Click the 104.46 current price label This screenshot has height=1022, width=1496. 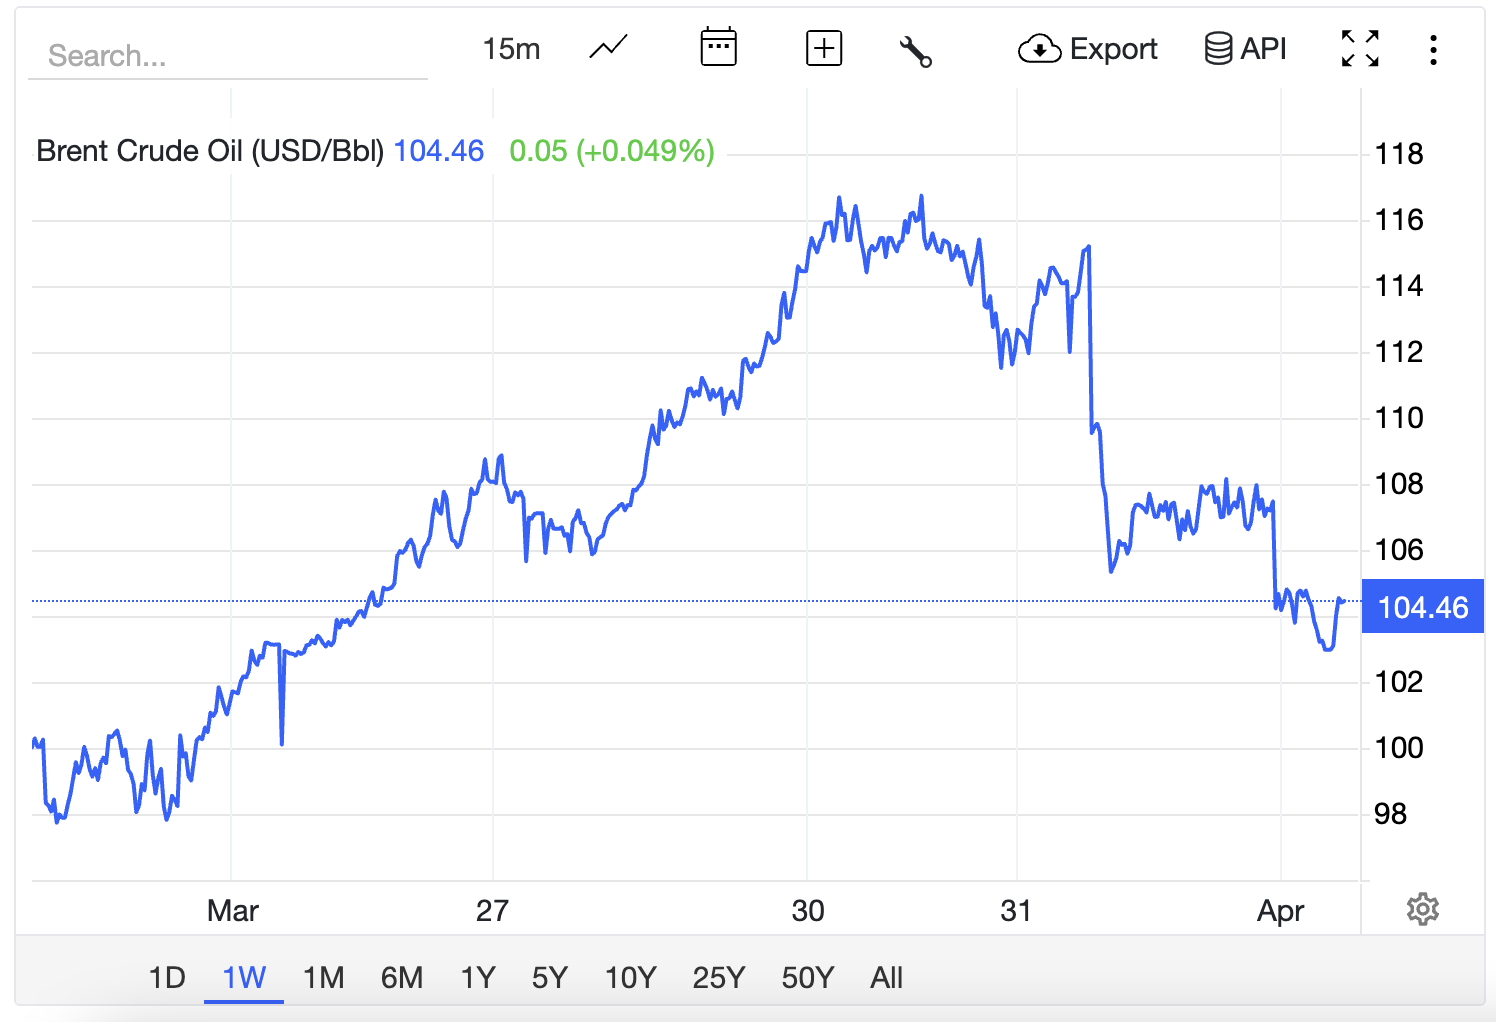point(1422,607)
